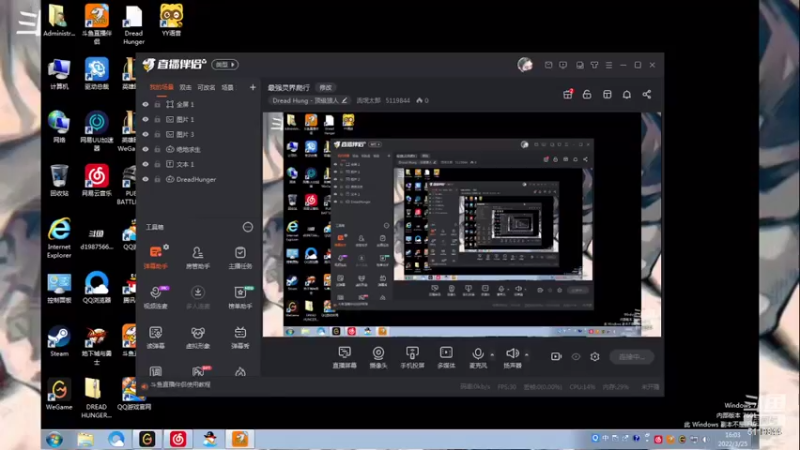The width and height of the screenshot is (800, 450).
Task: Click the share icon in room header
Action: pos(646,94)
